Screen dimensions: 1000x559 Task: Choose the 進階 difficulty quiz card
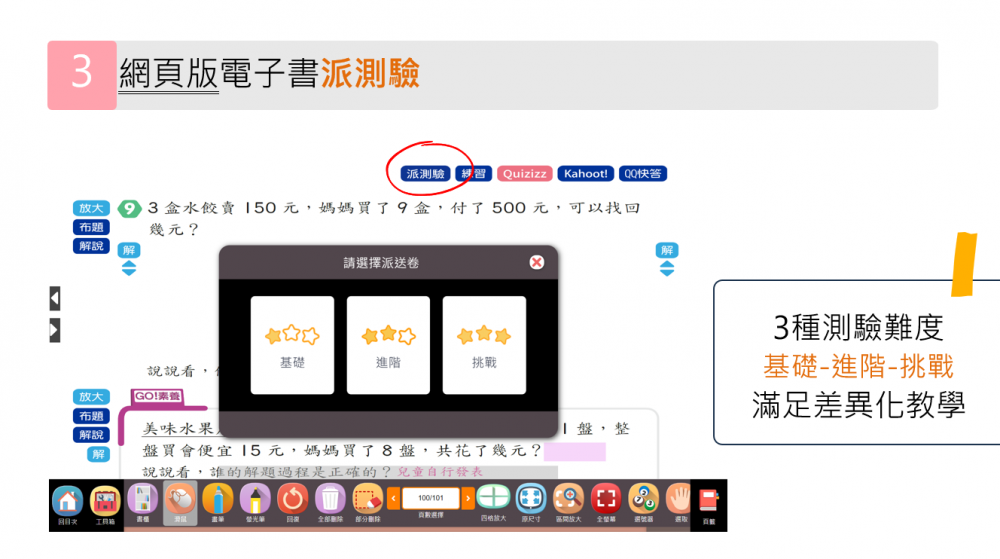click(x=388, y=345)
